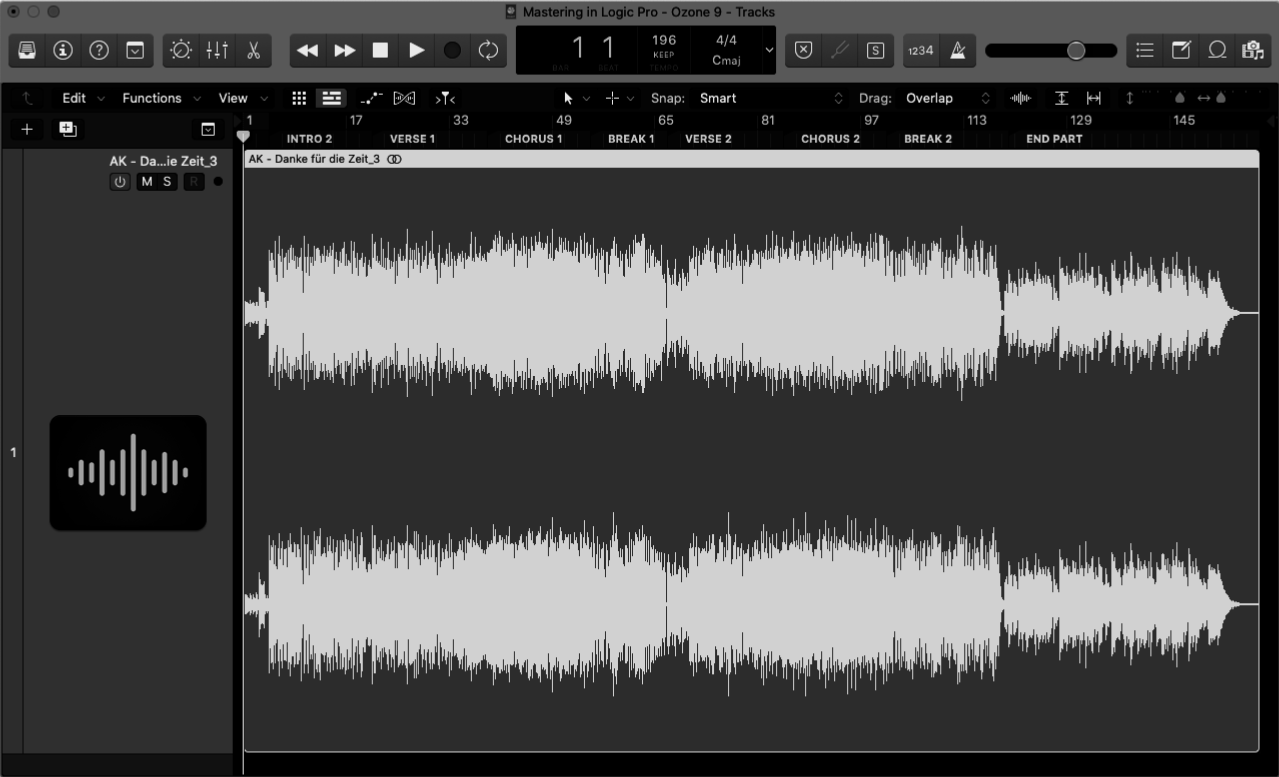Open the Edit menu in tracks area

(74, 98)
